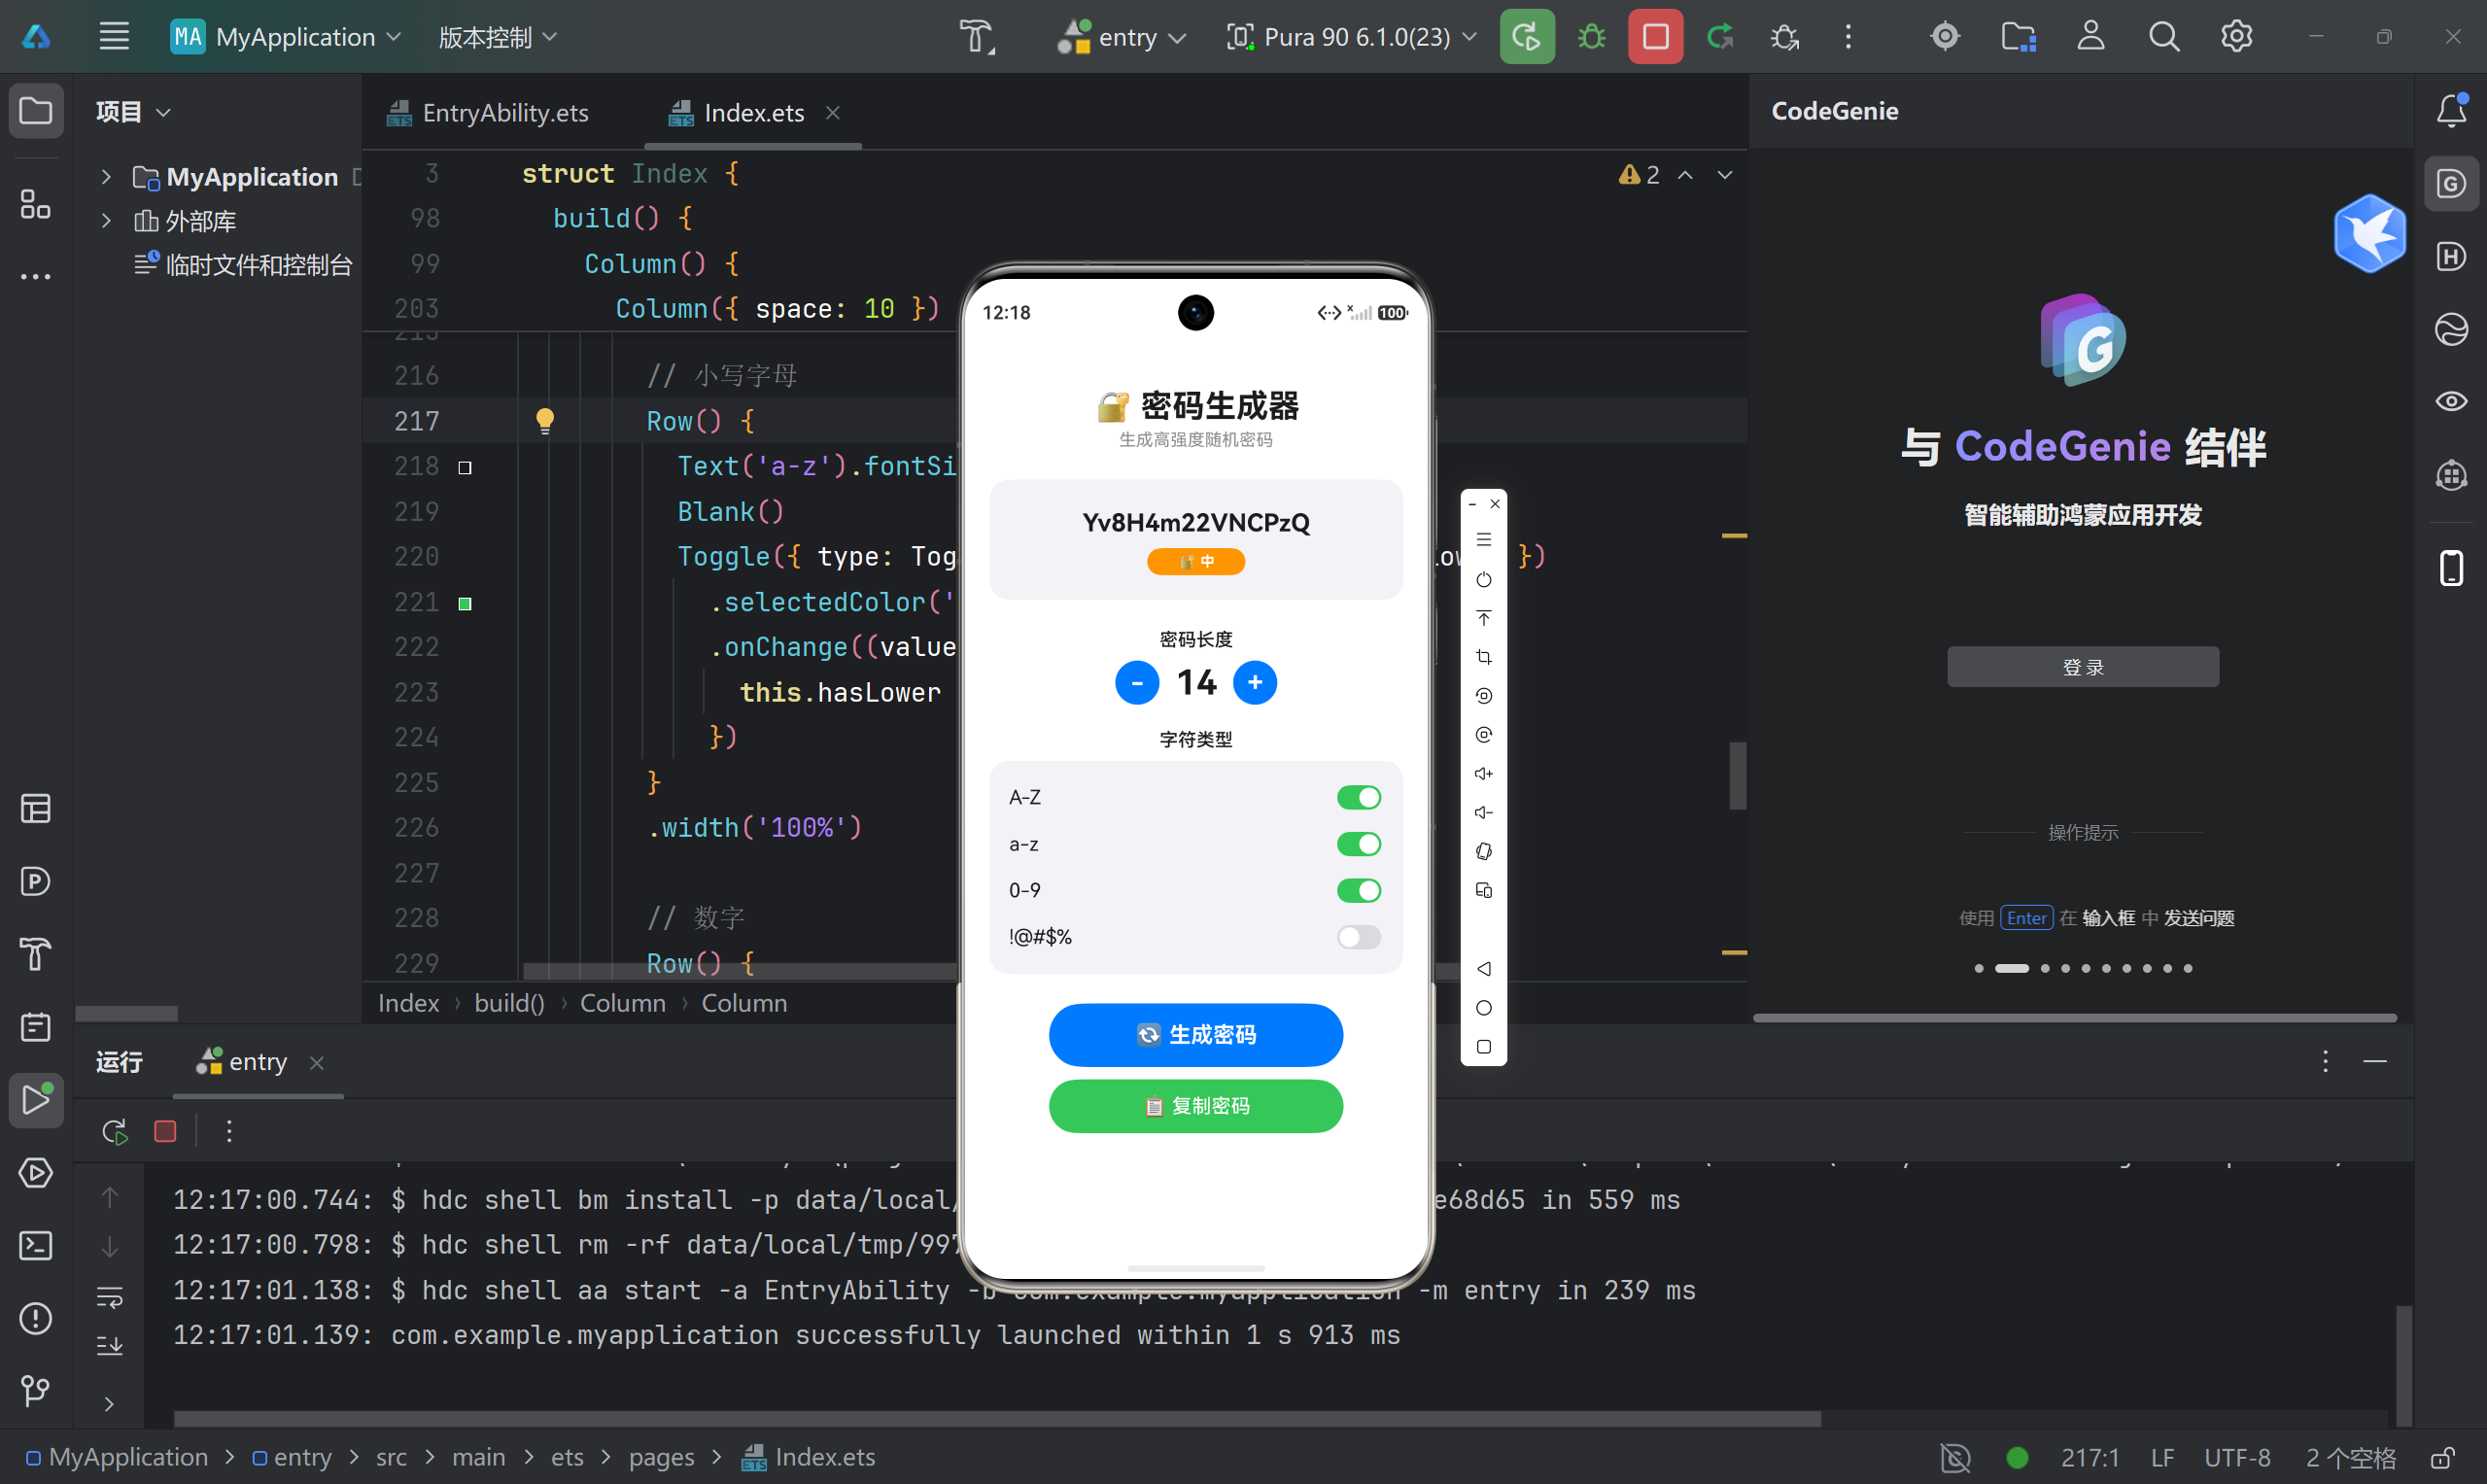Open the build hammer icon in top toolbar
Screen dimensions: 2487x1484
[x=977, y=37]
